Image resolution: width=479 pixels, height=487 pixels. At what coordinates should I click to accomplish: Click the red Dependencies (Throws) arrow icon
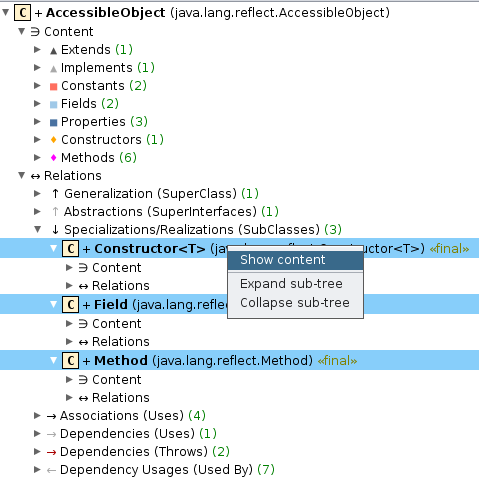coord(51,452)
